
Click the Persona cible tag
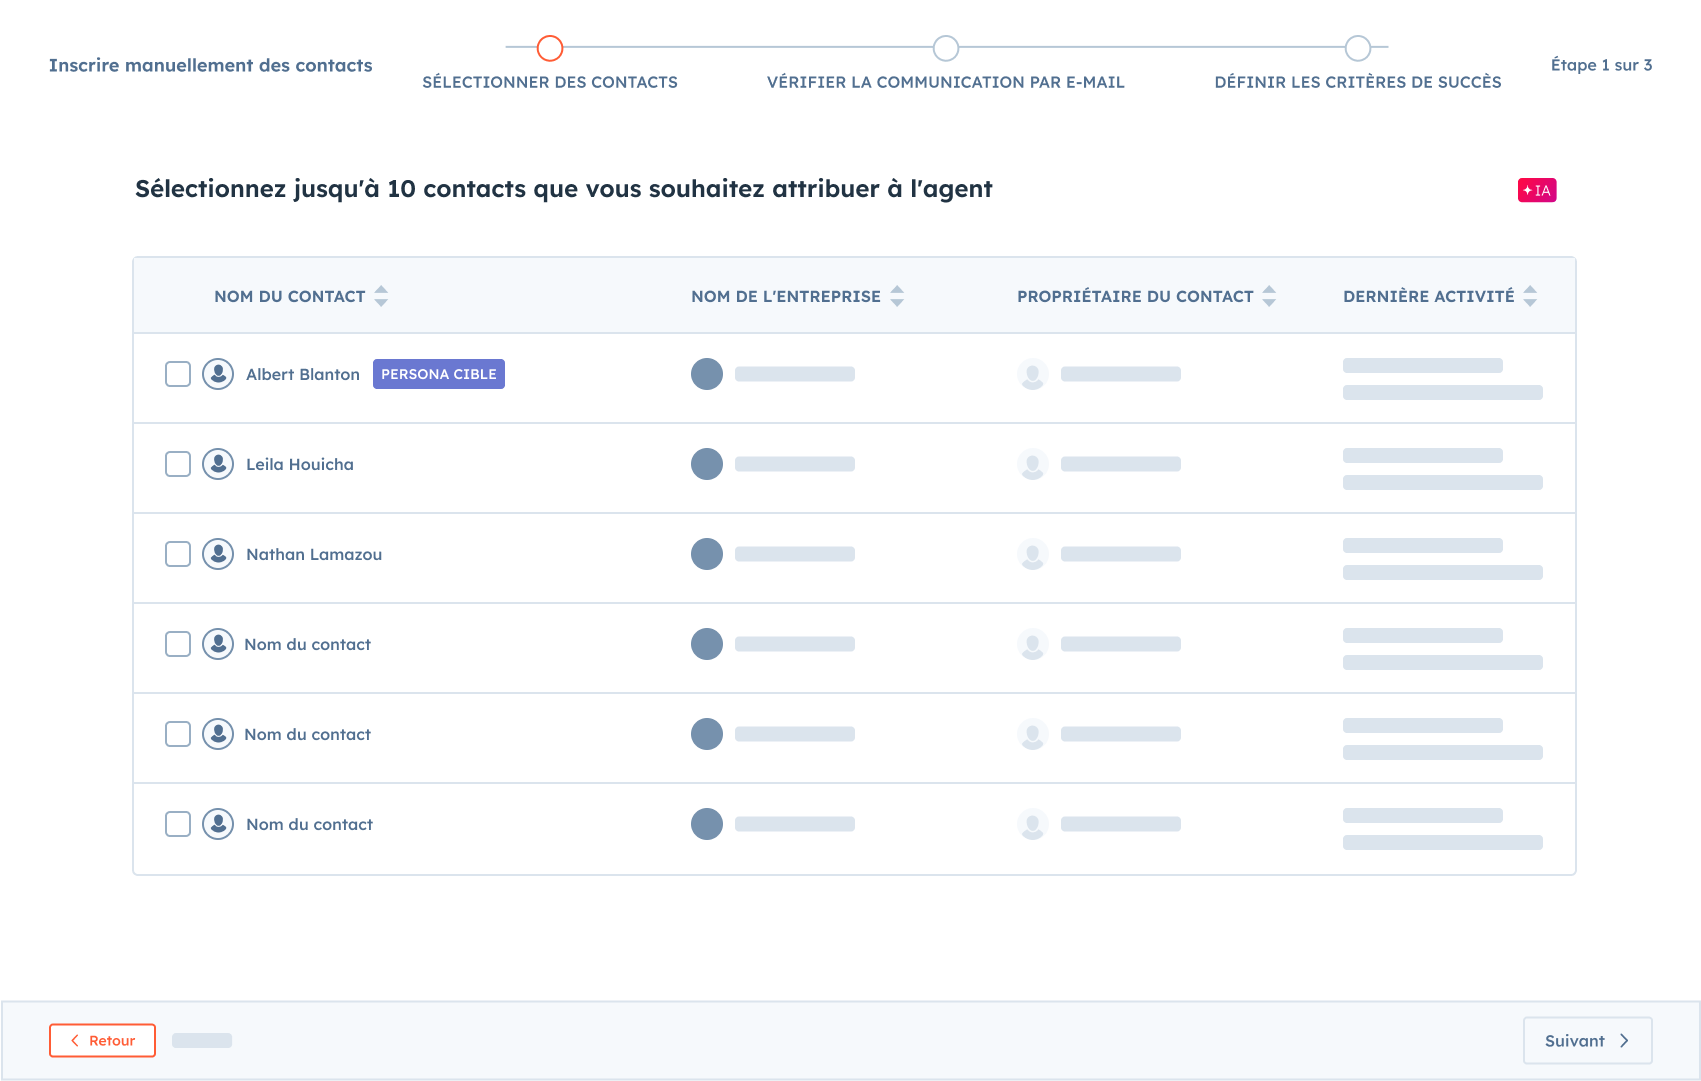tap(438, 374)
